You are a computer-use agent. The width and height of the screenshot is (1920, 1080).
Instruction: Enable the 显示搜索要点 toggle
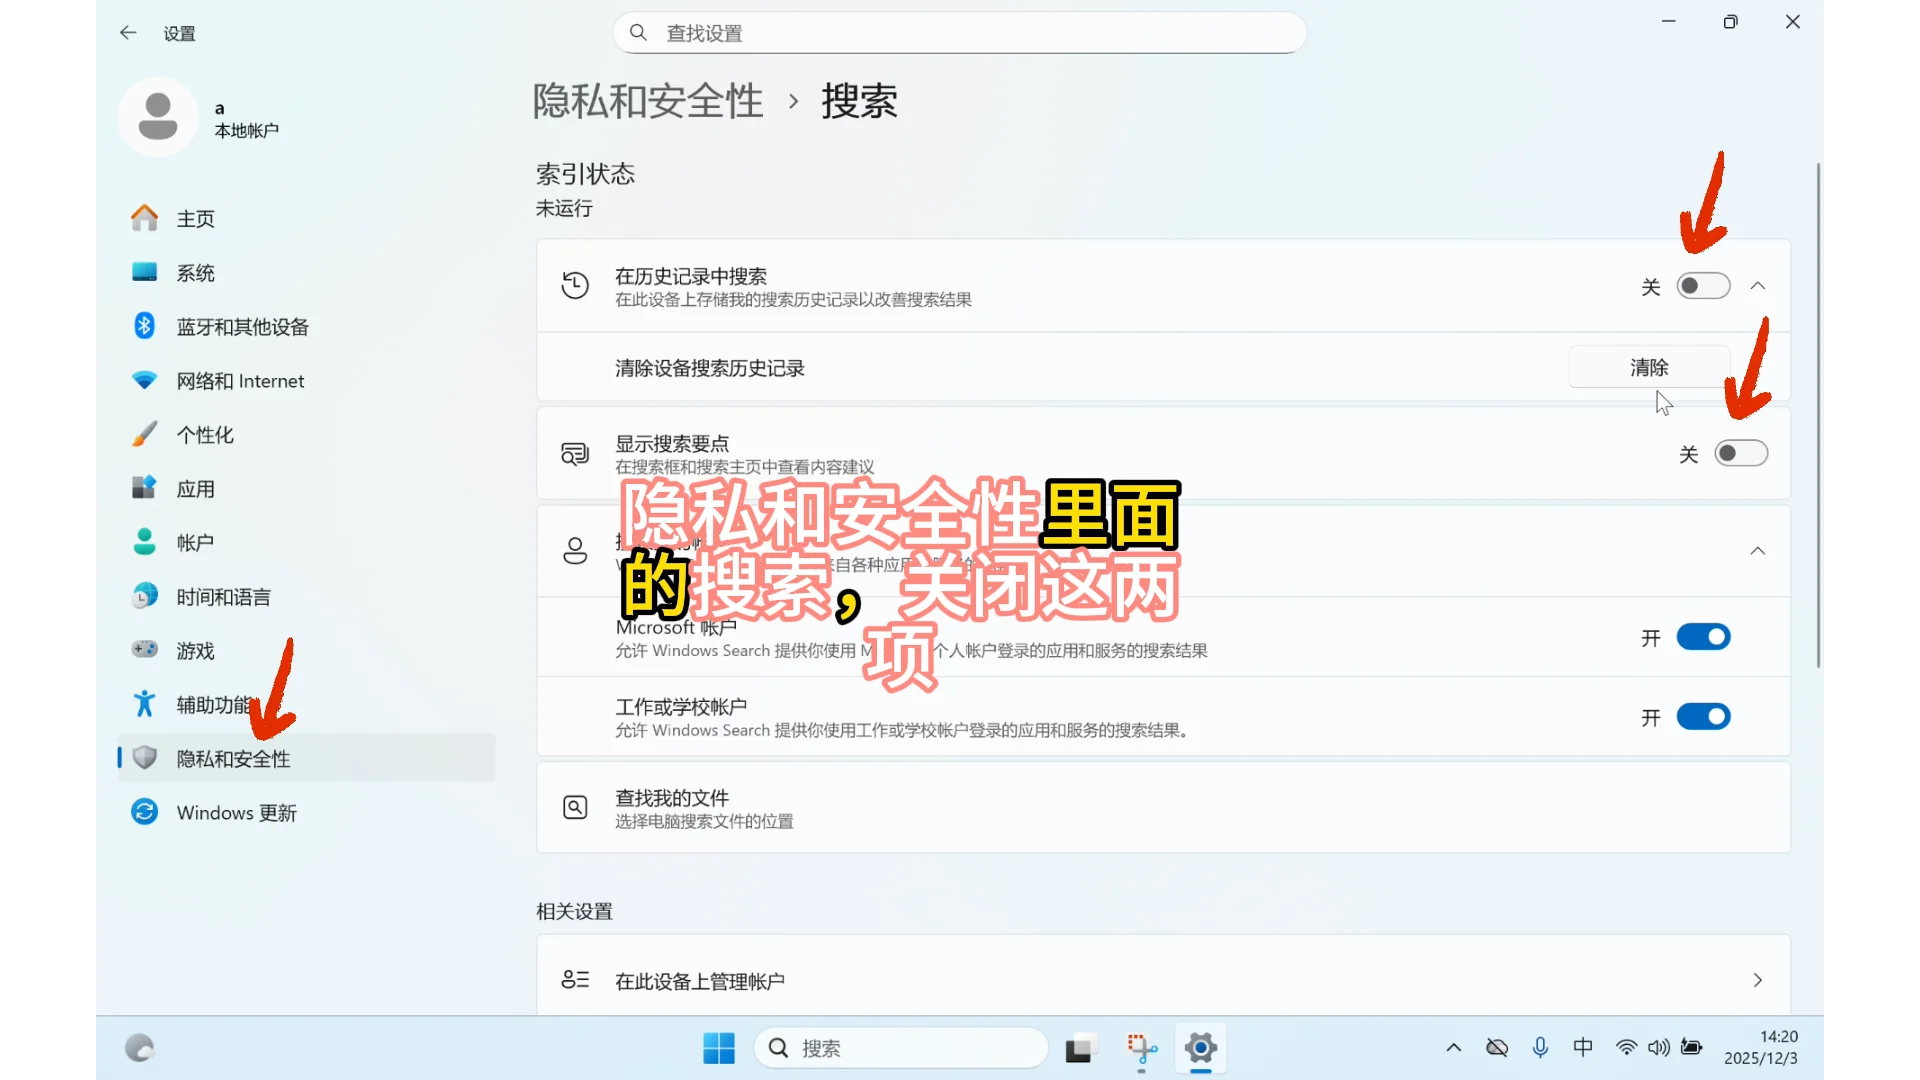(1741, 453)
